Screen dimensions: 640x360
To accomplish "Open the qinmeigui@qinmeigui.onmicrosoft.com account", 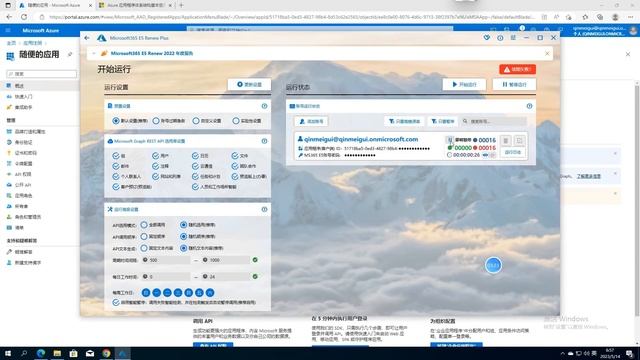I will pos(361,139).
